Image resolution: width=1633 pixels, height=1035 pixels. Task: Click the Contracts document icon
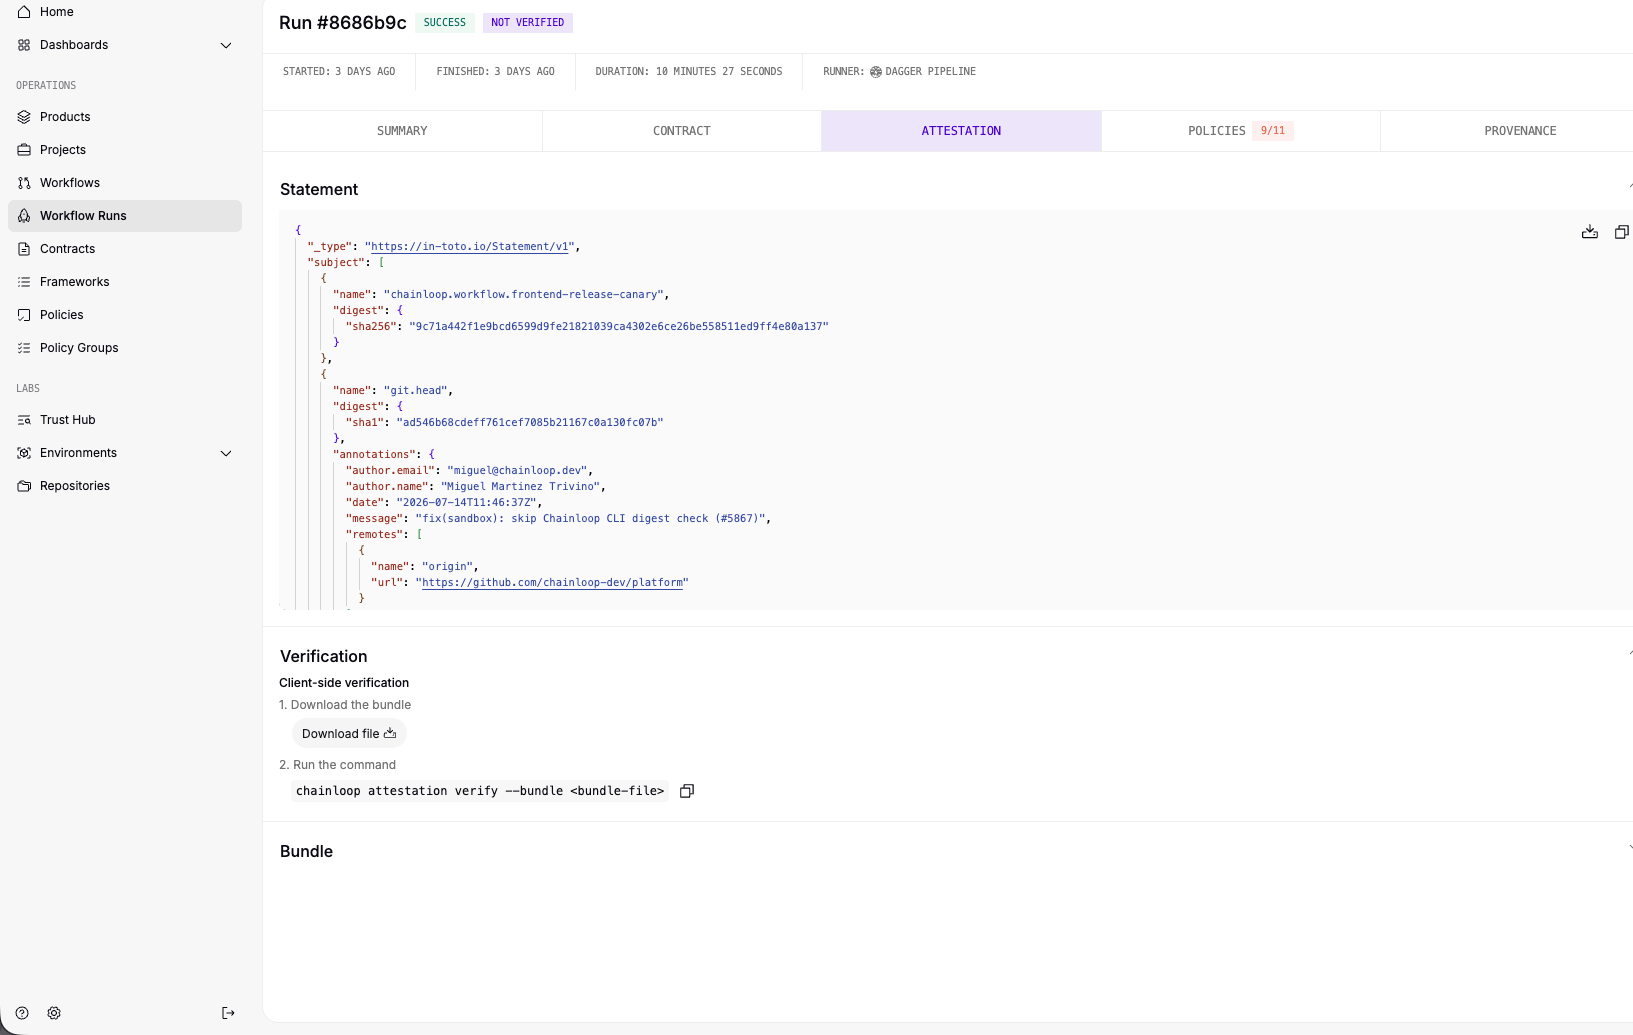24,249
